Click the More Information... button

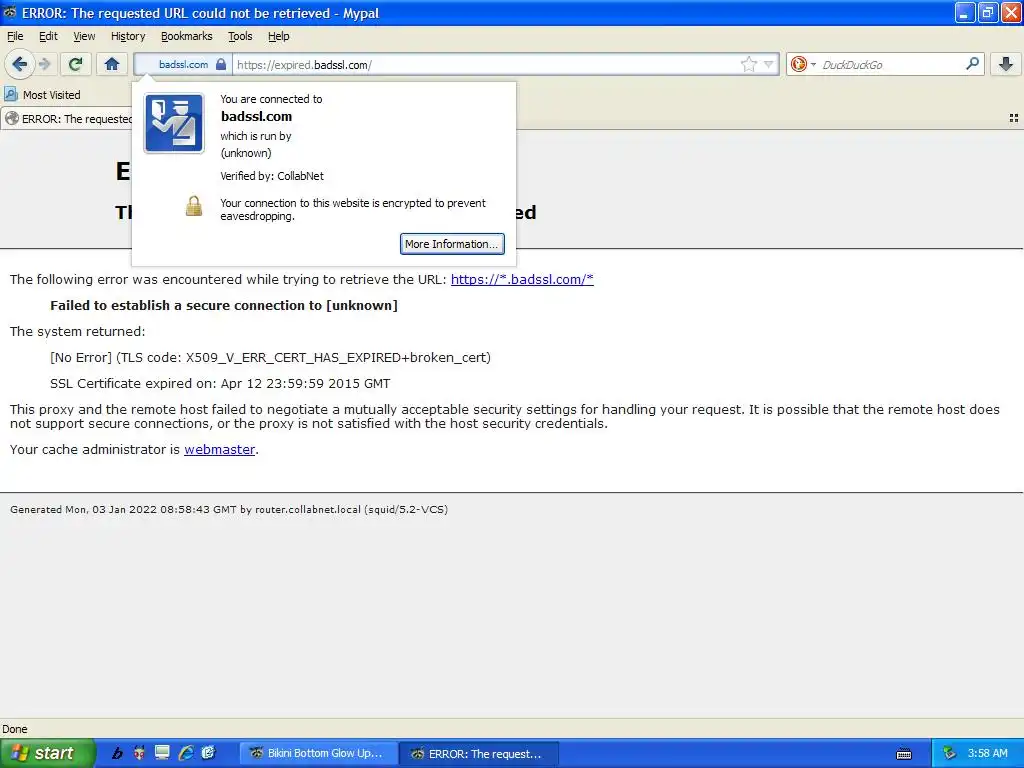(452, 244)
